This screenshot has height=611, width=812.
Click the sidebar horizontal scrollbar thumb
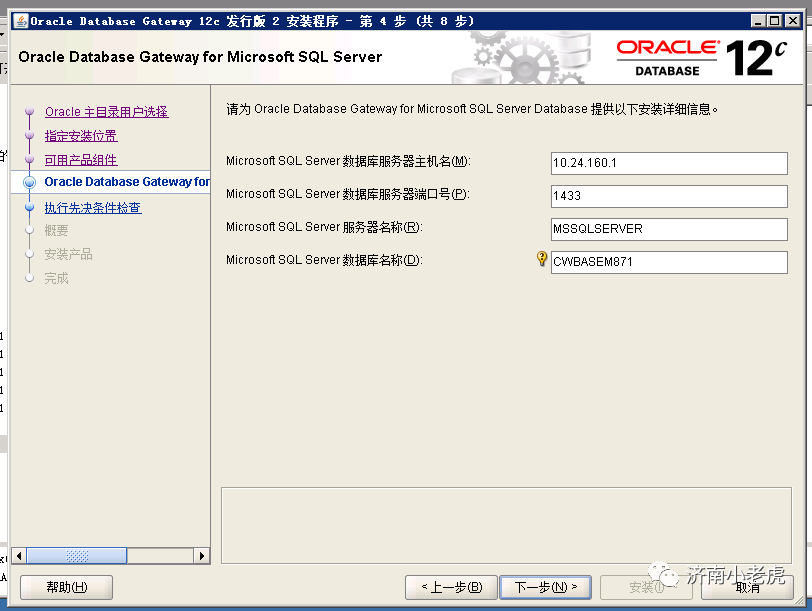(77, 556)
